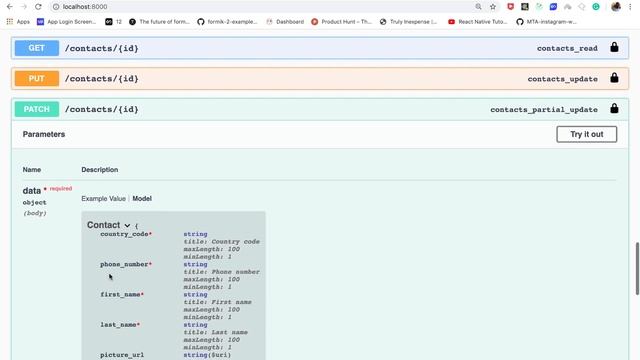Viewport: 640px width, 360px height.
Task: Open the light diamond-shaped extension icon
Action: pos(582,7)
